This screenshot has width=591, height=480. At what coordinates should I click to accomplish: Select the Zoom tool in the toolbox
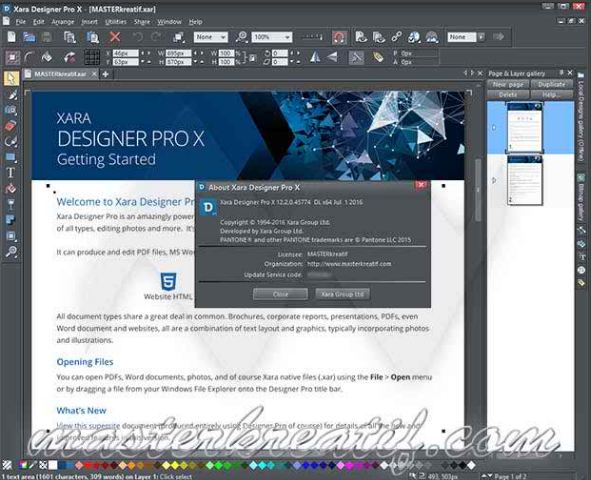coord(11,252)
